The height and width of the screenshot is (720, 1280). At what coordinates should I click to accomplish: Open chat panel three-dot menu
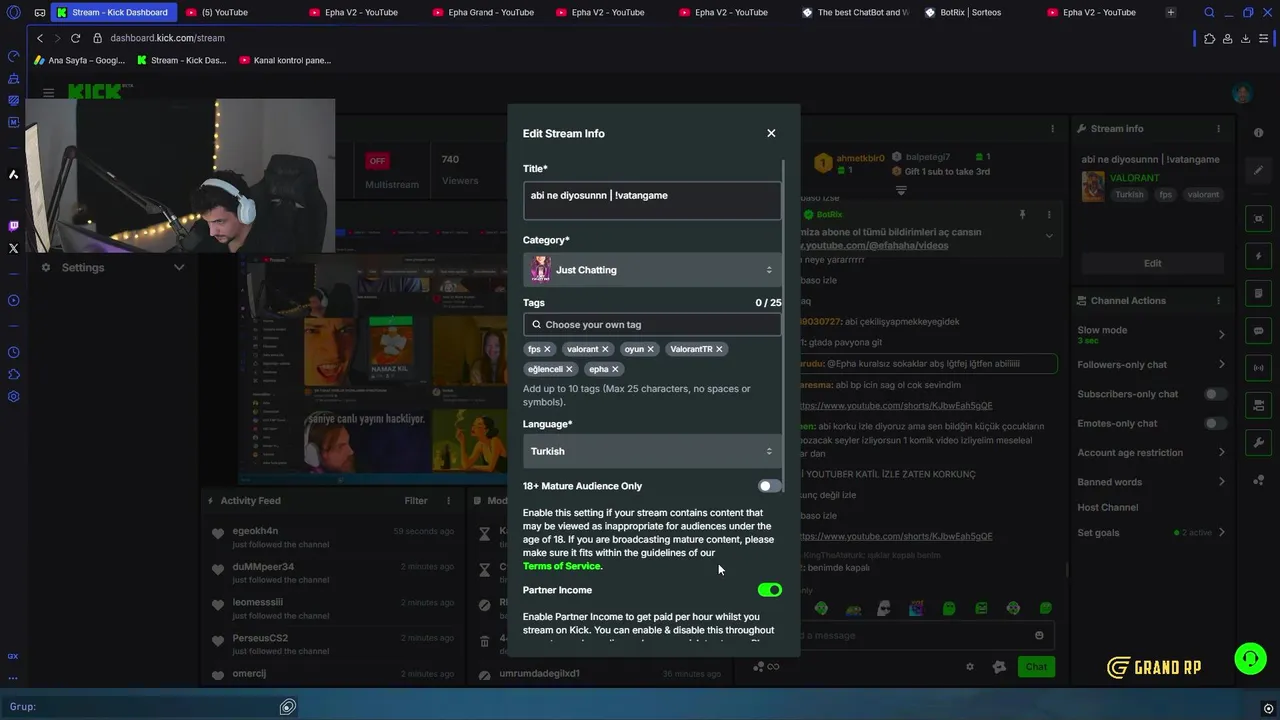coord(1052,129)
